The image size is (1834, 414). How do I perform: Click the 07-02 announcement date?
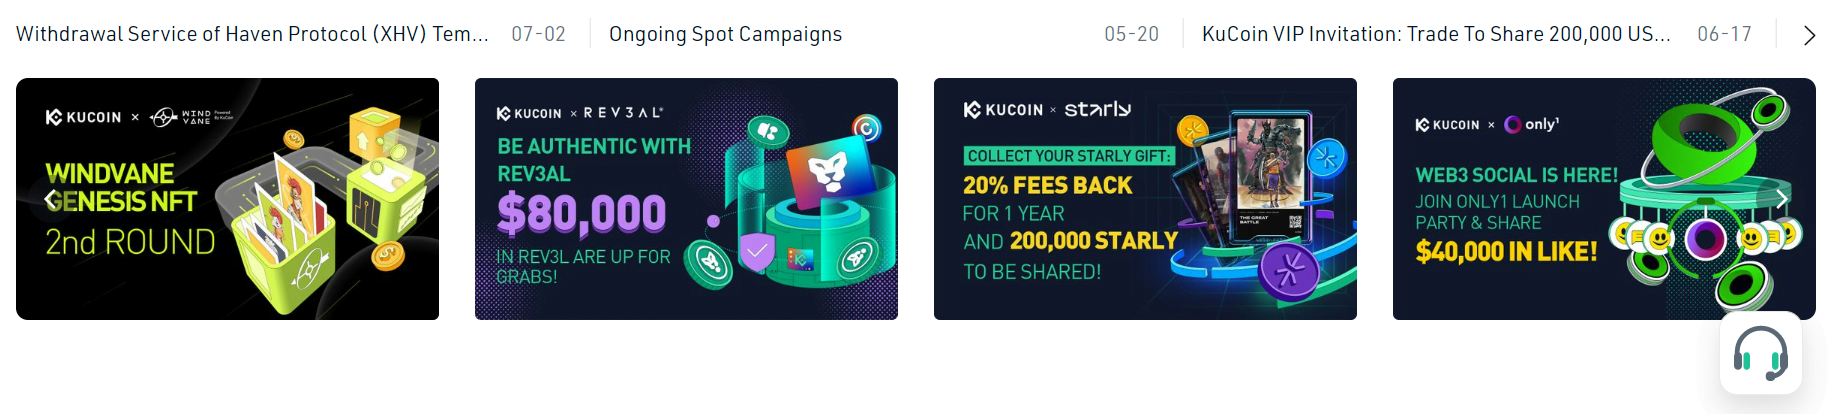pyautogui.click(x=538, y=34)
